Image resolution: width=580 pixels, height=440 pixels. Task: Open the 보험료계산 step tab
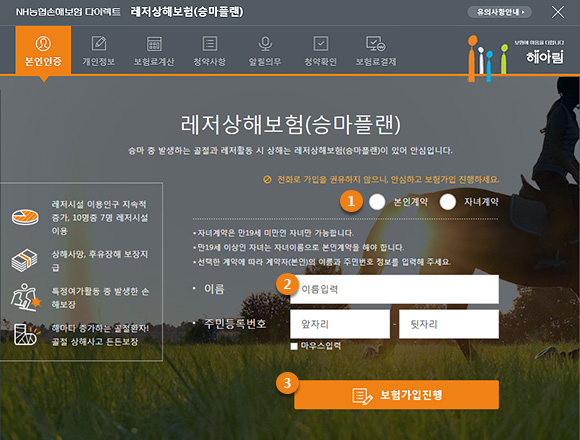click(154, 51)
